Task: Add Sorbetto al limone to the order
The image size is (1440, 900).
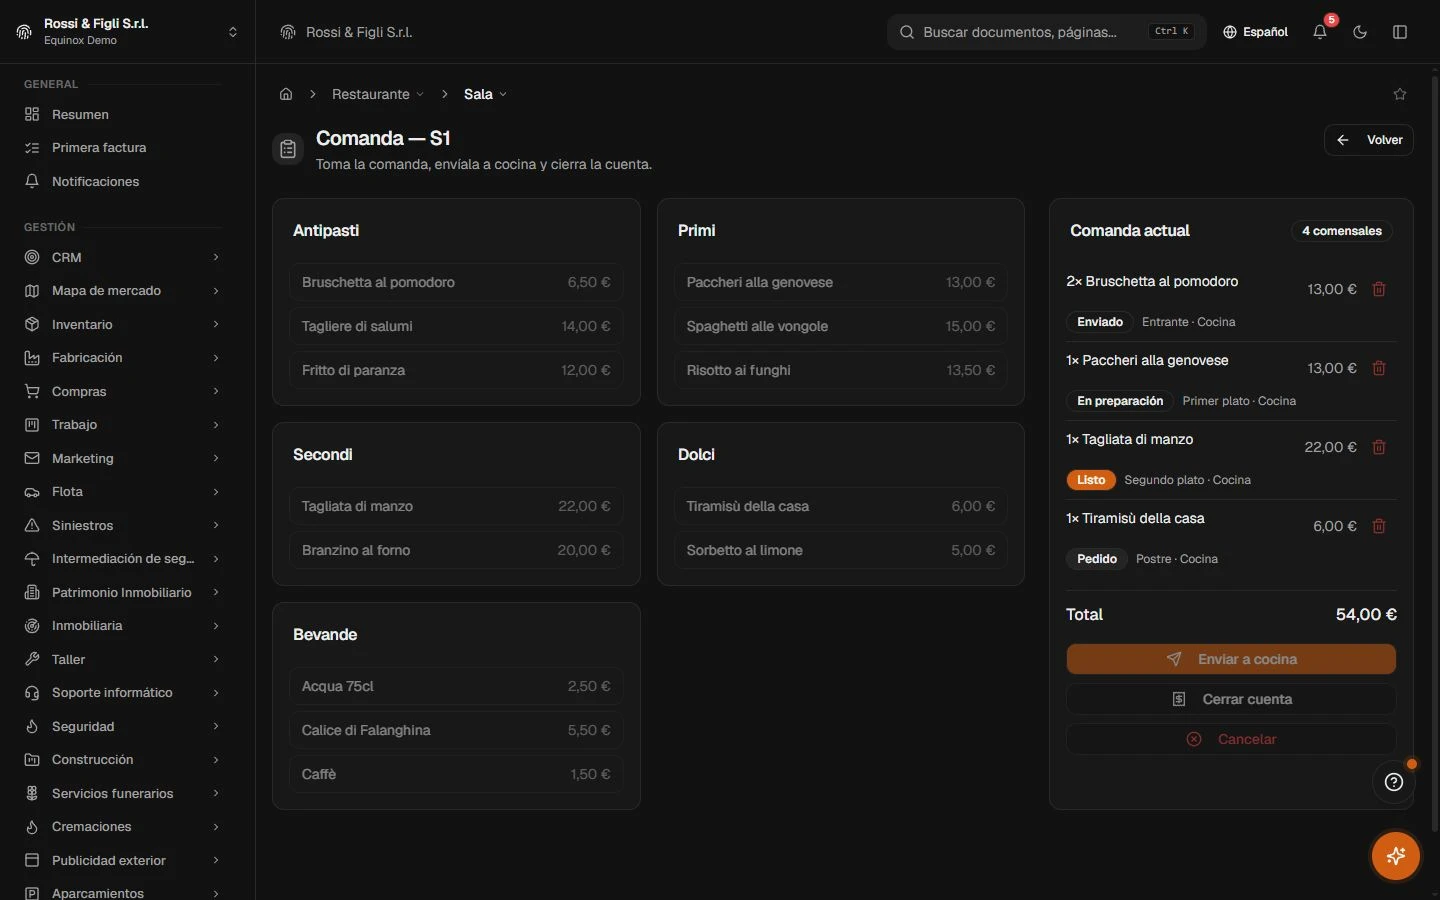Action: (841, 550)
